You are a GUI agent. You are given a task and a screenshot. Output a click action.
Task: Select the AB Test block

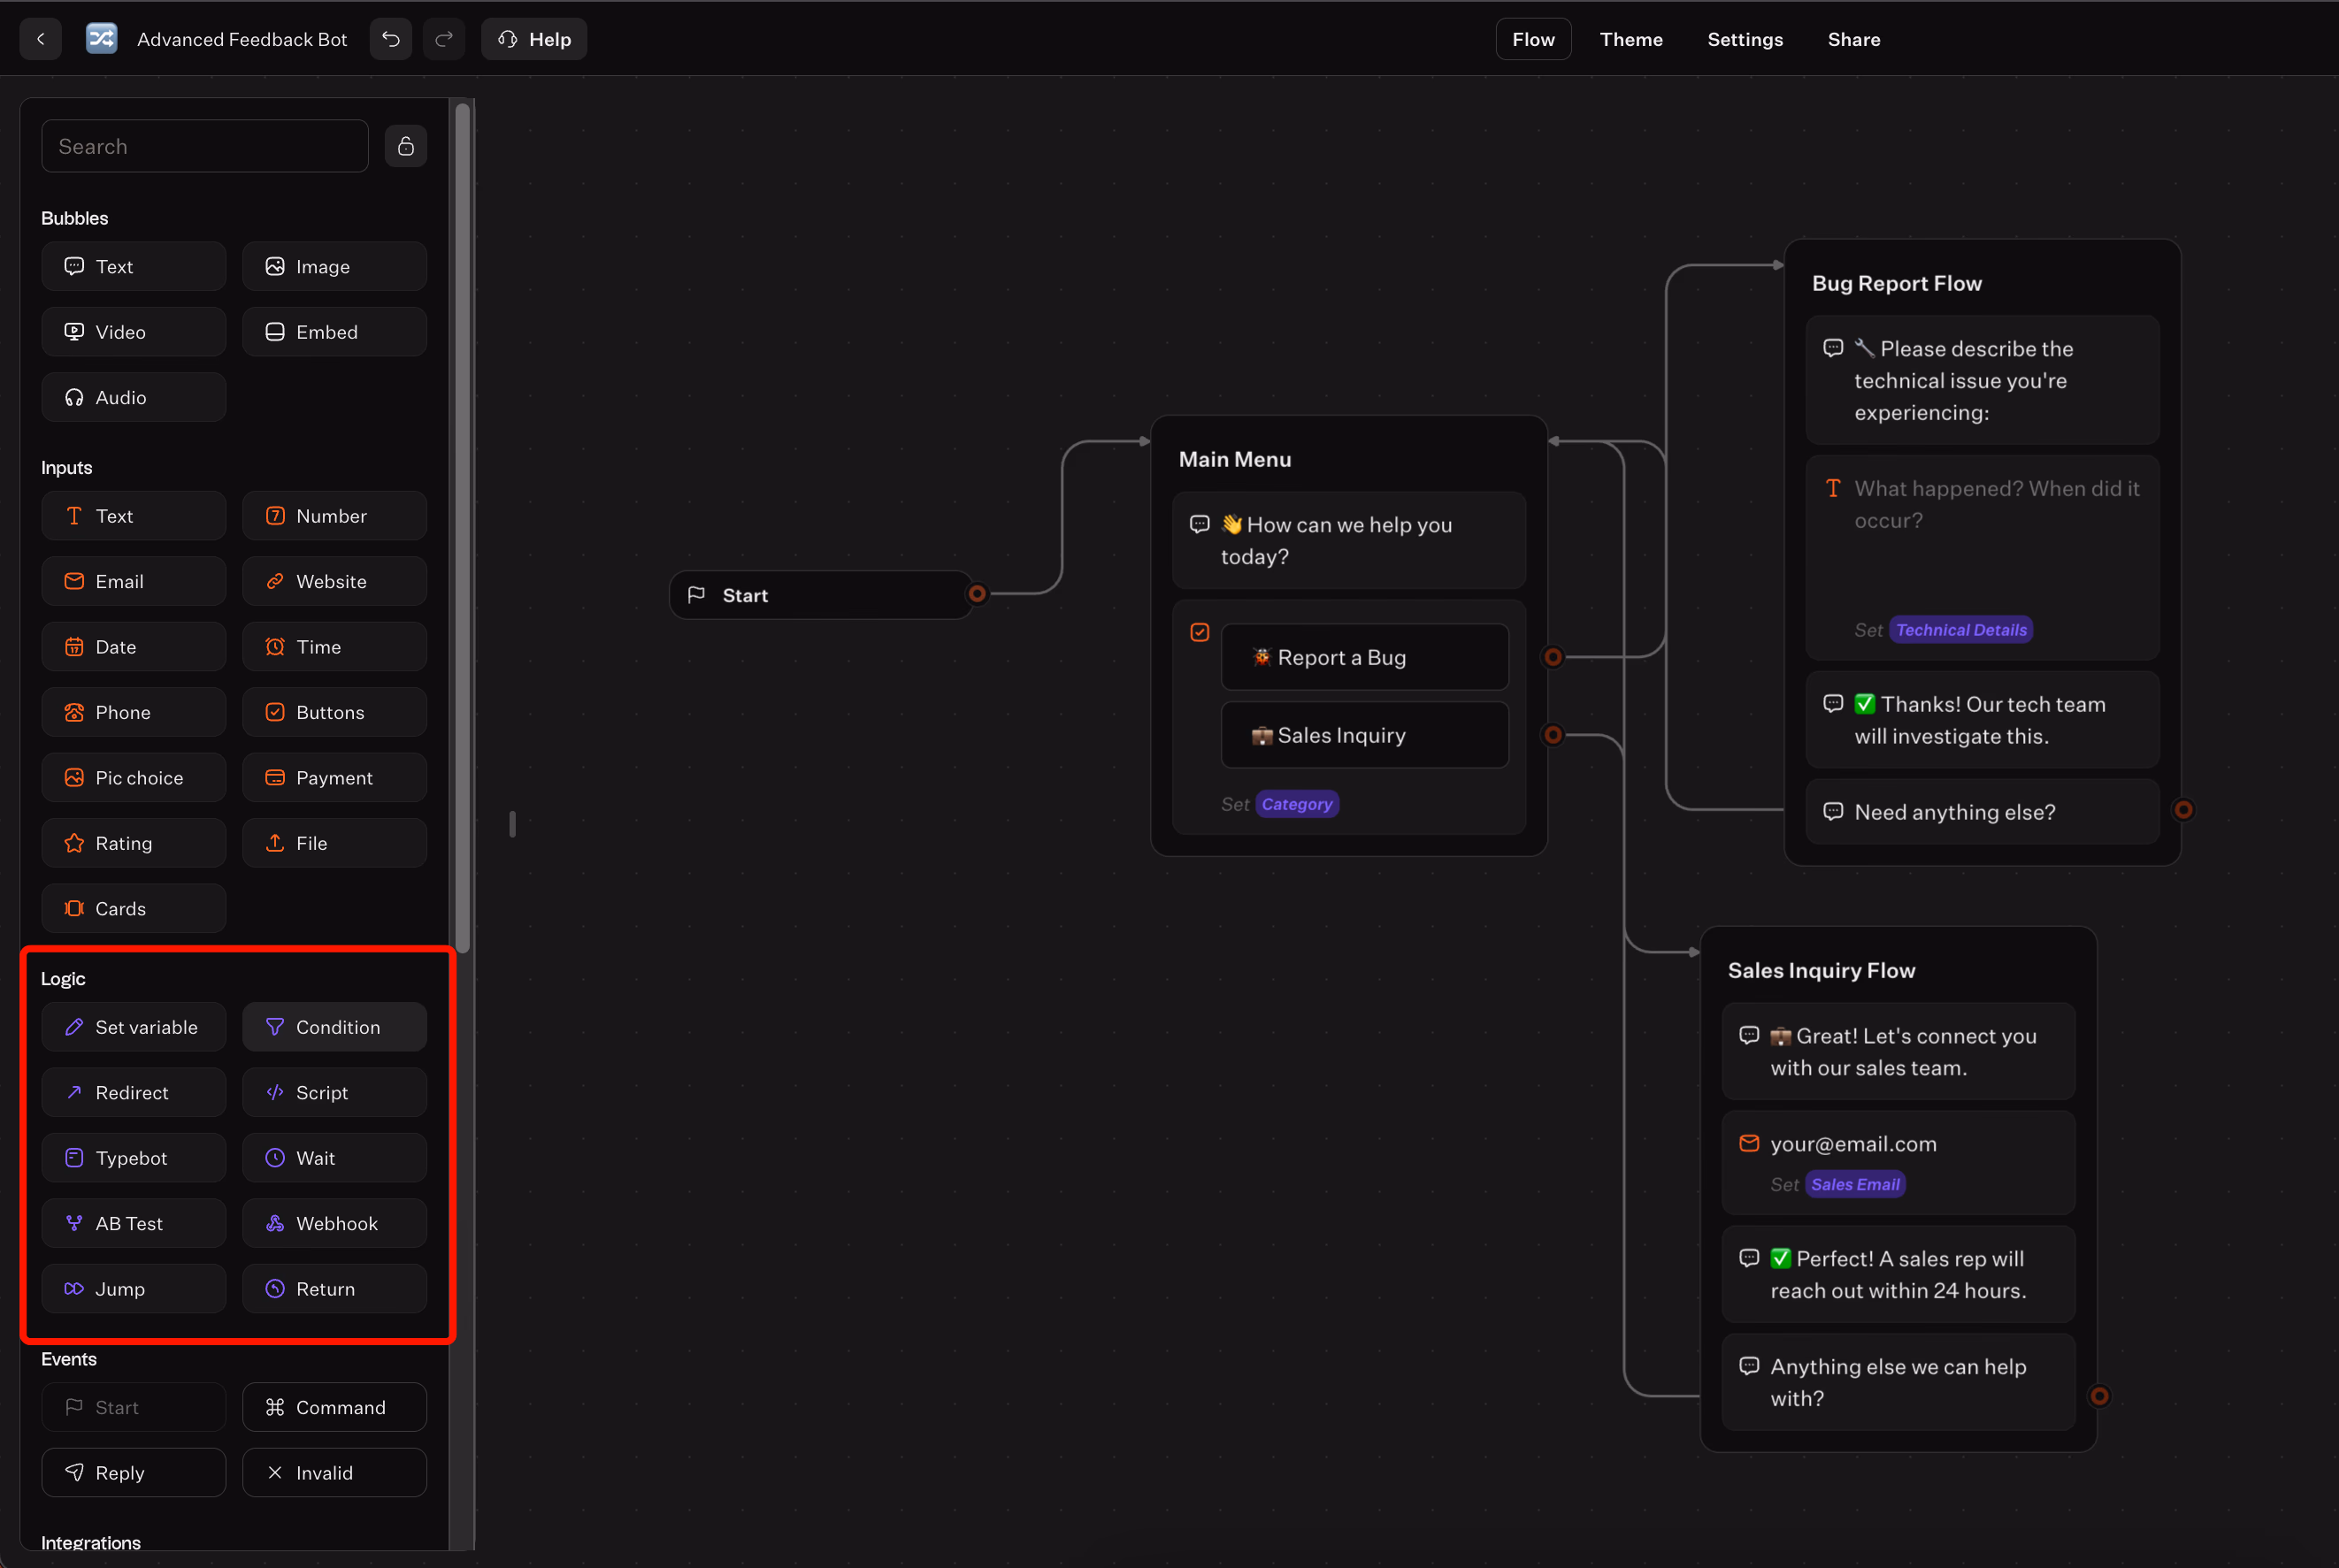[x=134, y=1223]
